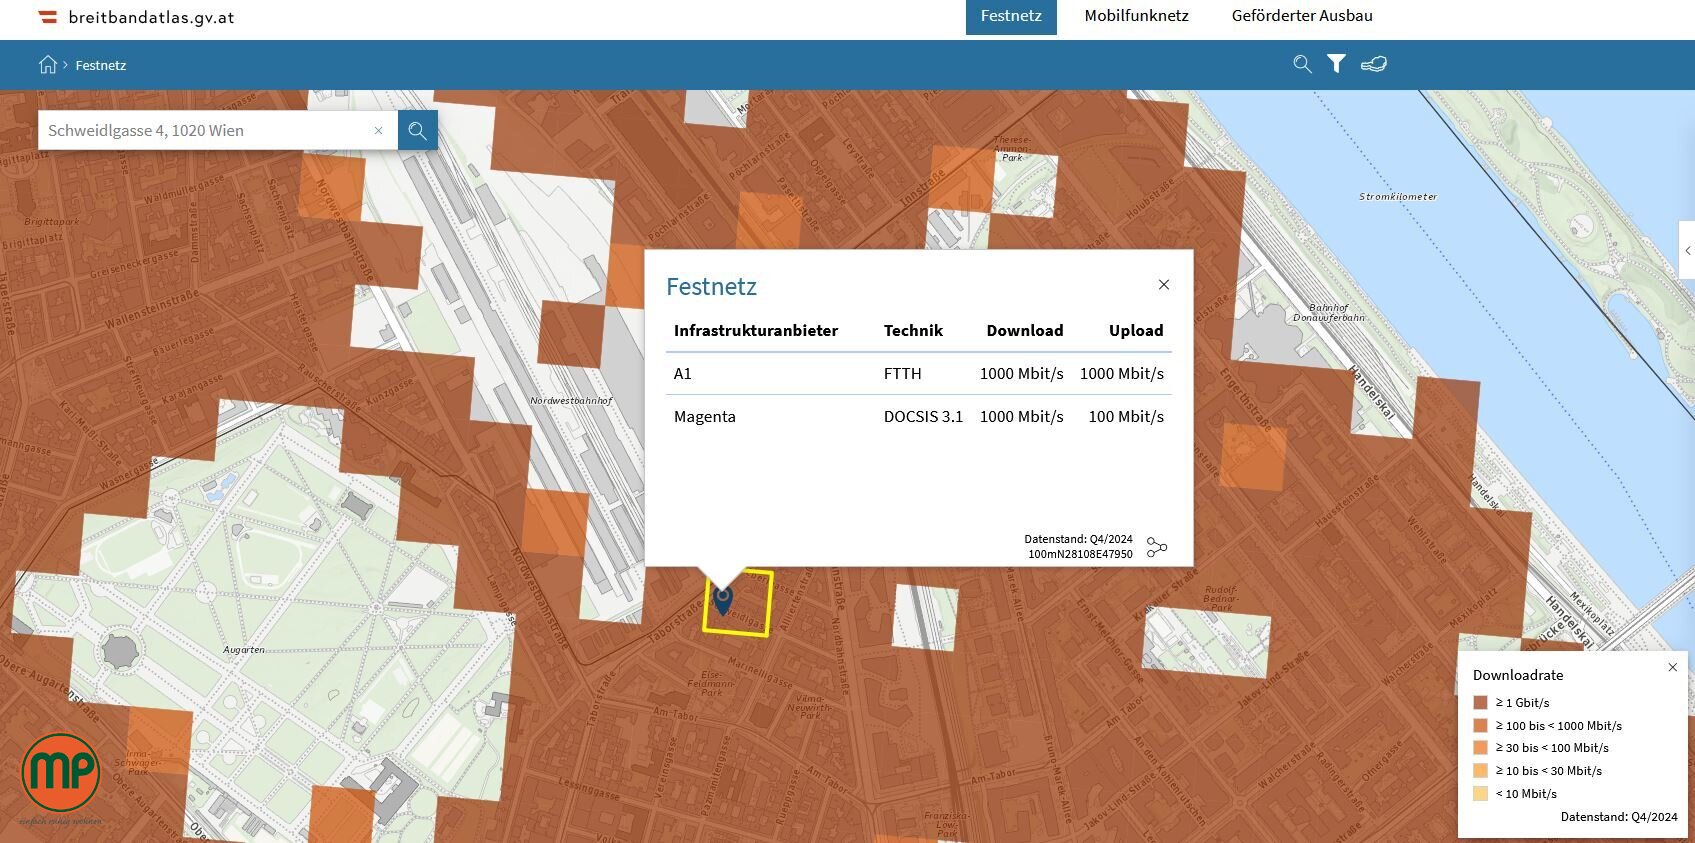Expand the side panel arrow
This screenshot has width=1695, height=843.
click(x=1688, y=250)
